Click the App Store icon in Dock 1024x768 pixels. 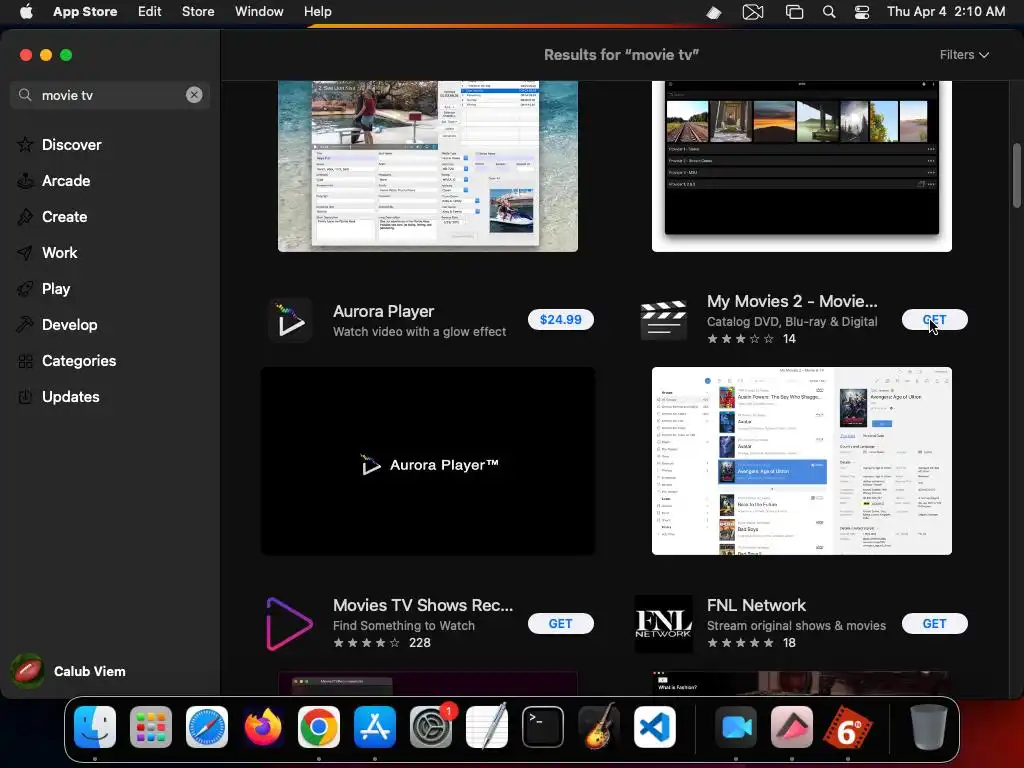pyautogui.click(x=375, y=727)
